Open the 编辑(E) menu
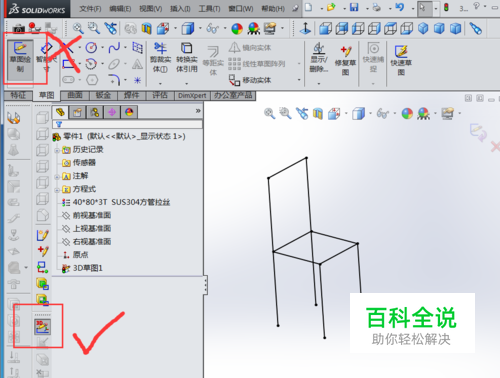This screenshot has height=378, width=500. pyautogui.click(x=120, y=9)
